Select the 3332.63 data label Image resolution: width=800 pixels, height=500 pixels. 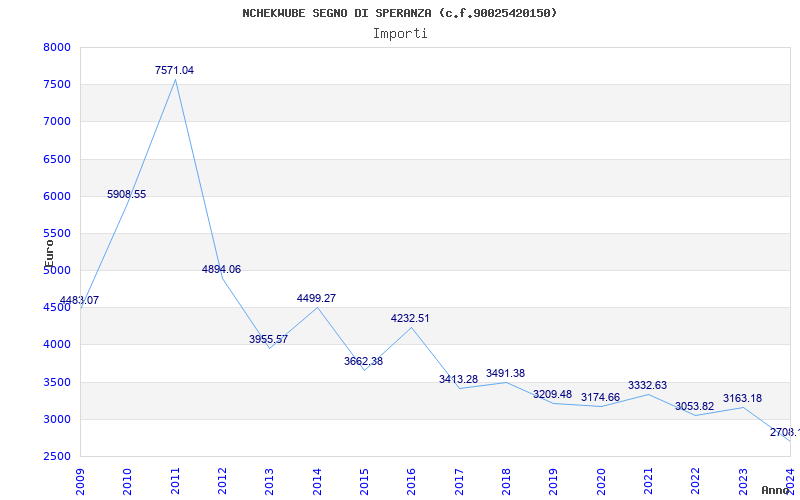click(647, 386)
